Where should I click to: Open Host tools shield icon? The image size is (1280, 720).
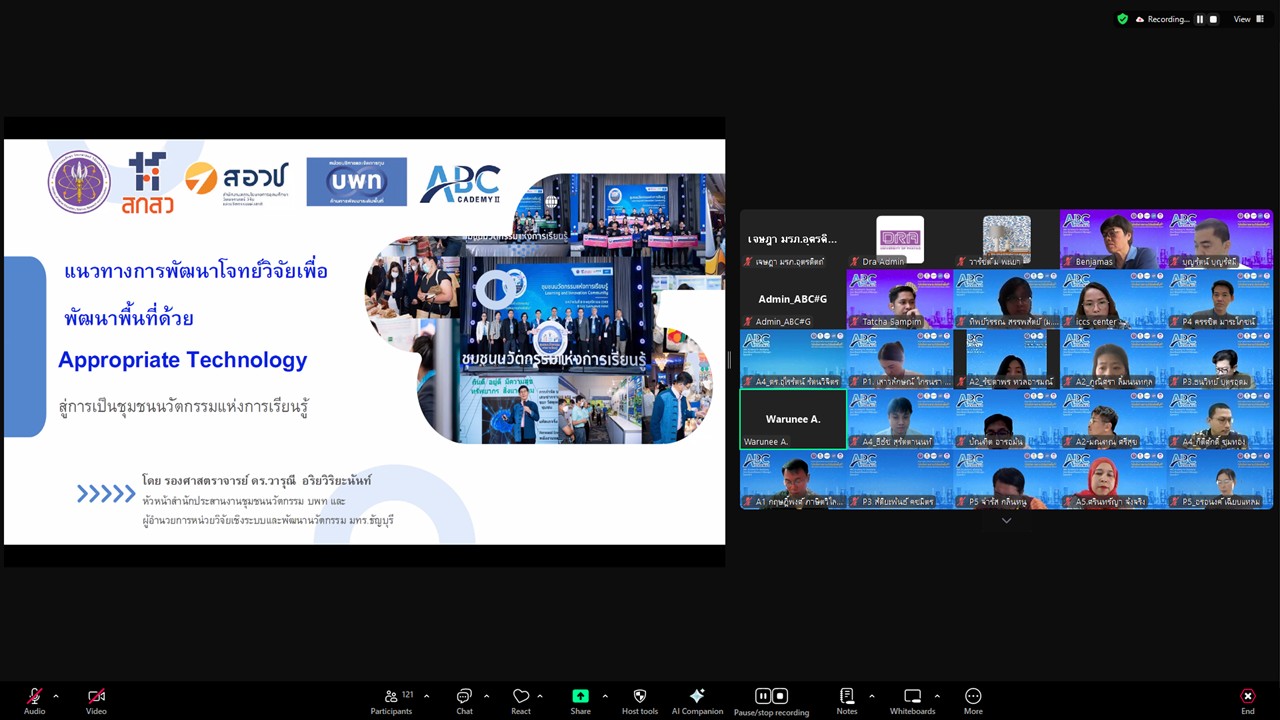point(640,696)
